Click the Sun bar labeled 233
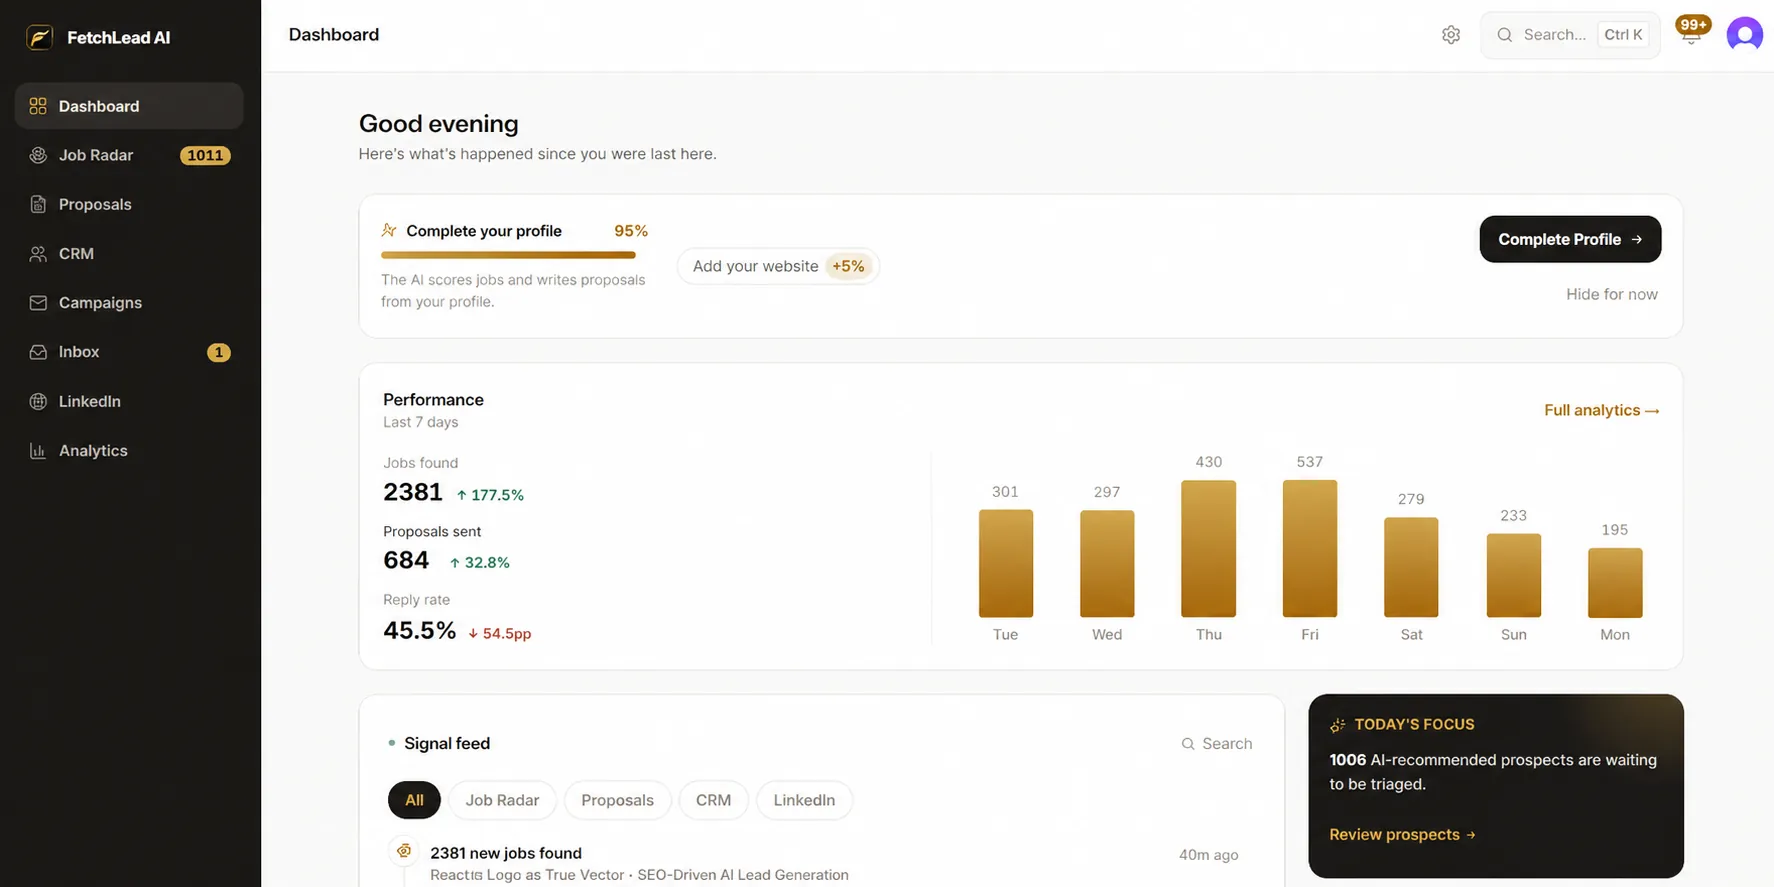The image size is (1774, 887). (1513, 575)
